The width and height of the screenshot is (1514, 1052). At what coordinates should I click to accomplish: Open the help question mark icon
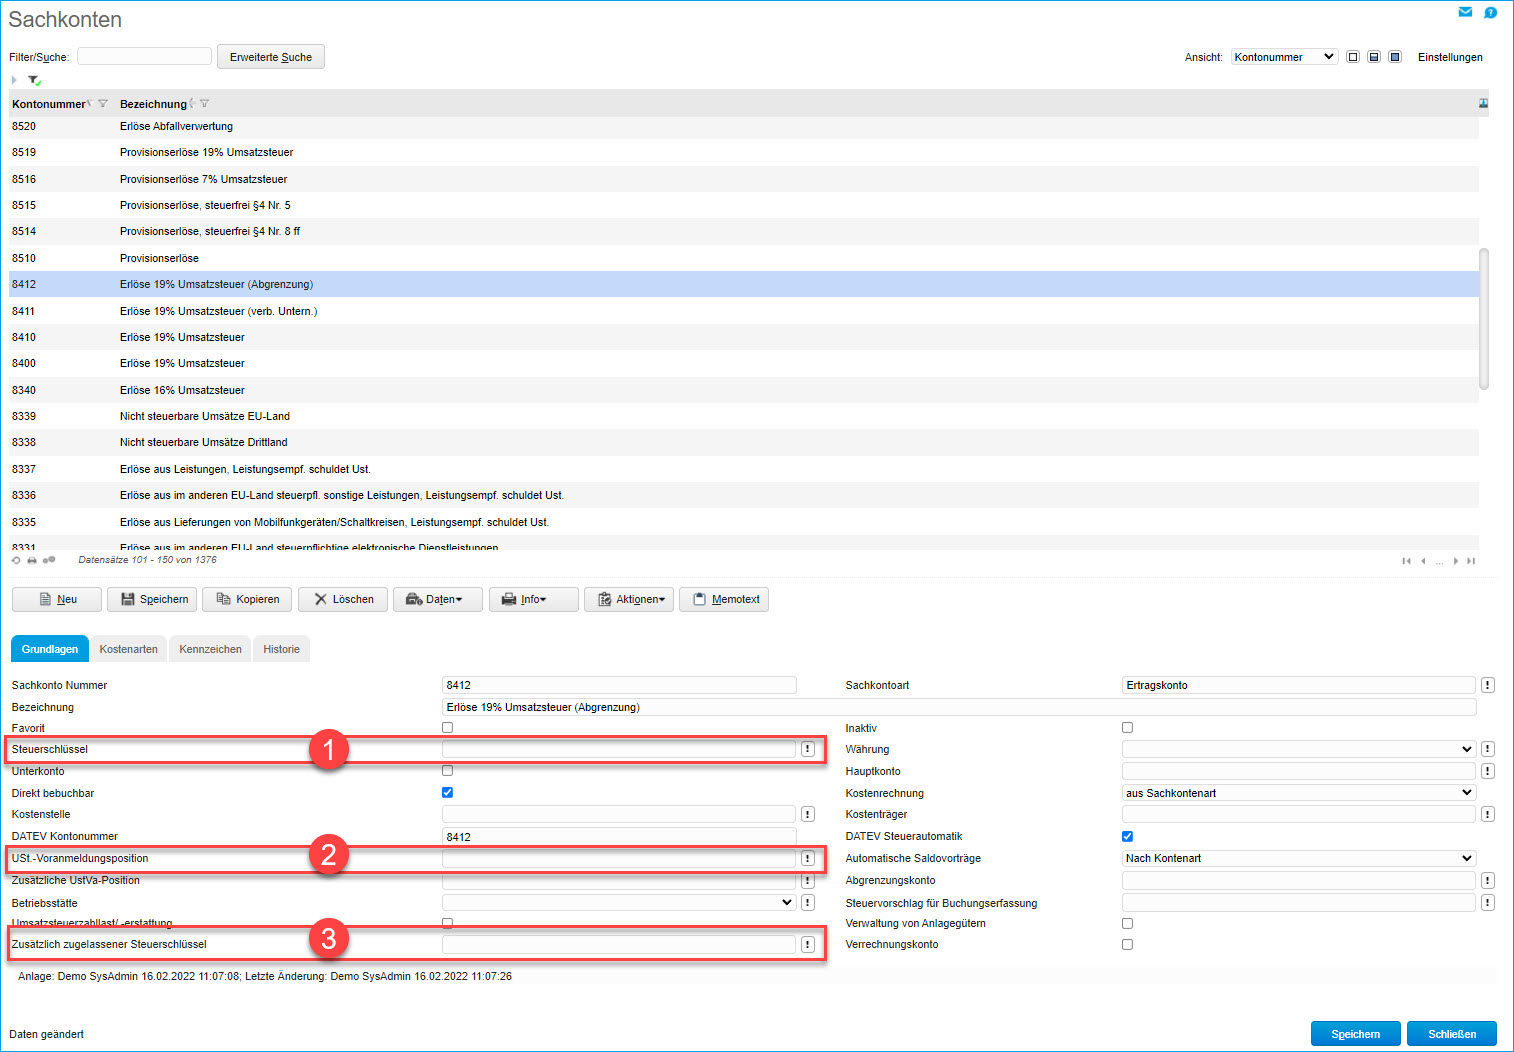(x=1490, y=13)
